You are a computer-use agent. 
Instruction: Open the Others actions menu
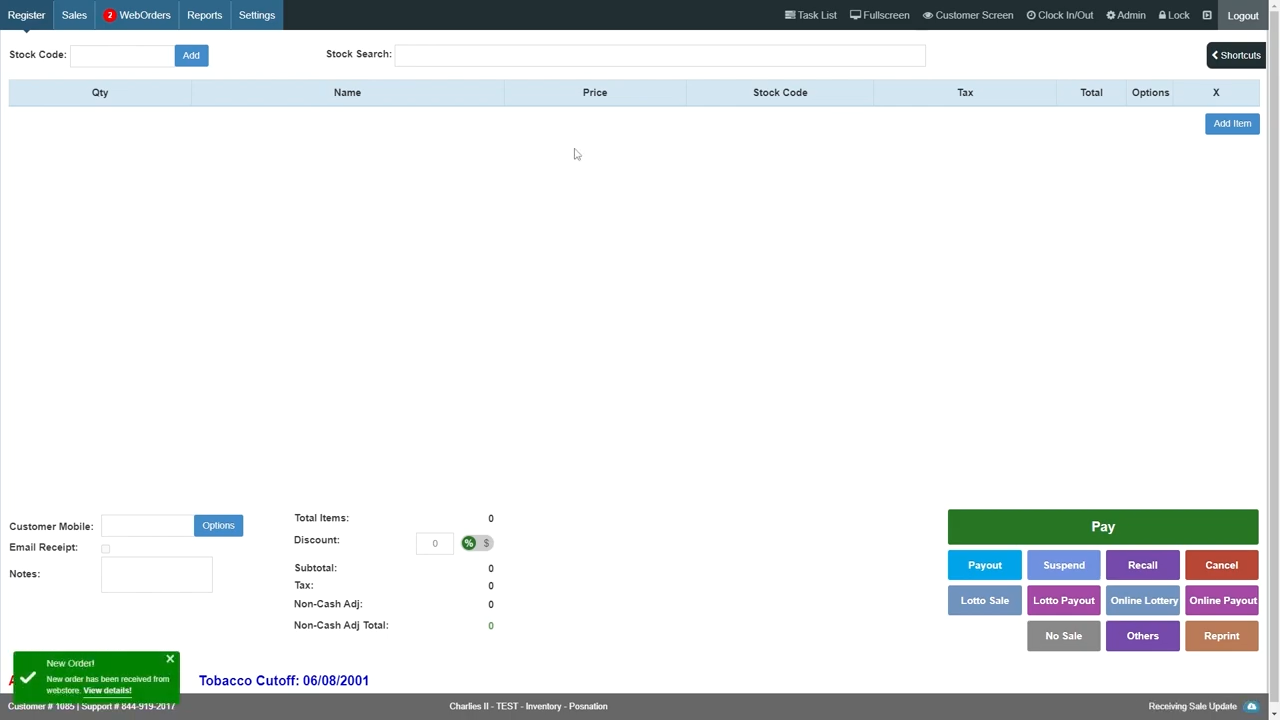click(1142, 636)
